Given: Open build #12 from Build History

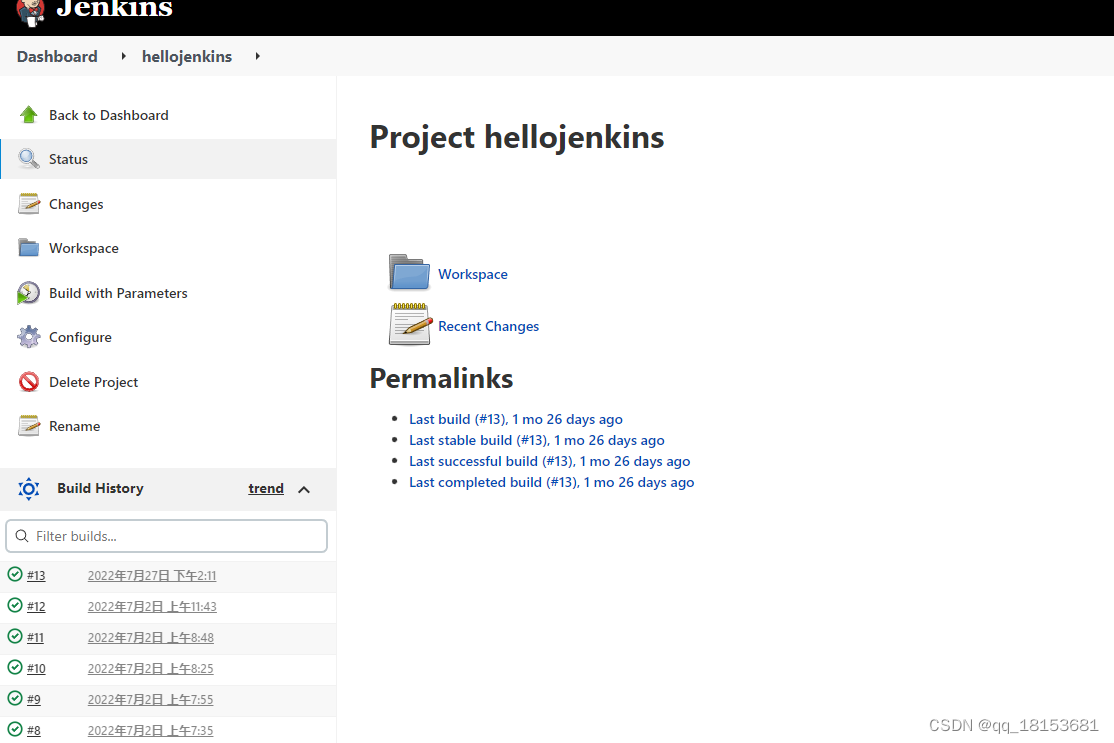Looking at the screenshot, I should point(36,606).
